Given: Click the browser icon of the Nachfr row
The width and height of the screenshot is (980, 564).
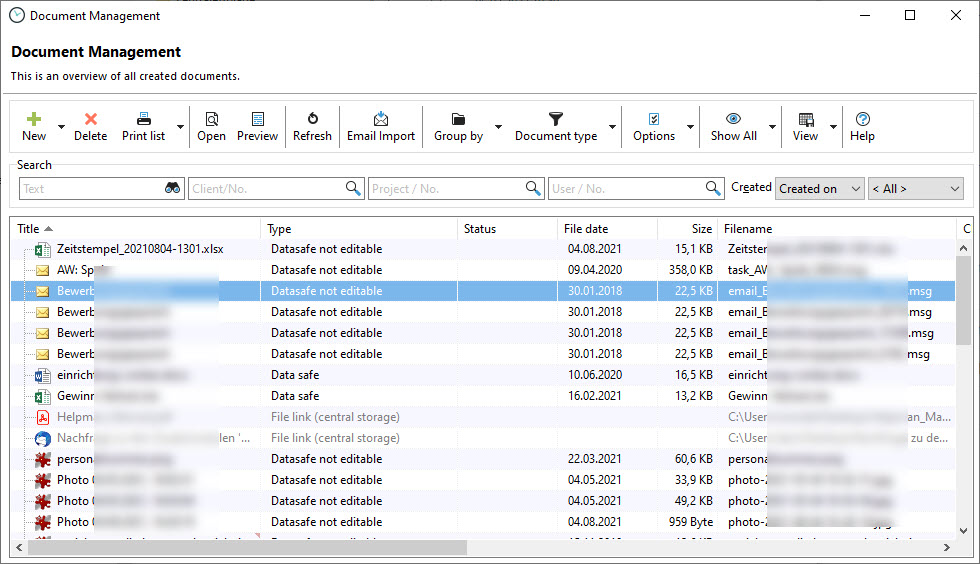Looking at the screenshot, I should point(42,438).
